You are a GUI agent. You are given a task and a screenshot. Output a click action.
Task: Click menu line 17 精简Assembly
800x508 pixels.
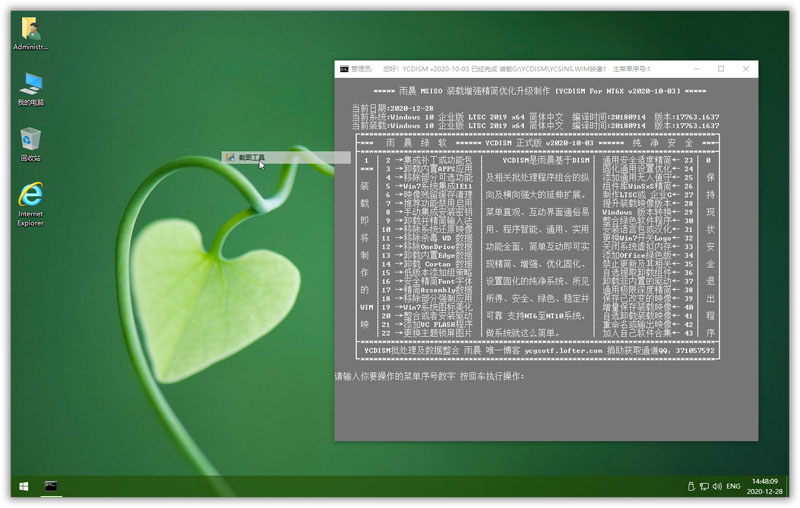tap(427, 290)
